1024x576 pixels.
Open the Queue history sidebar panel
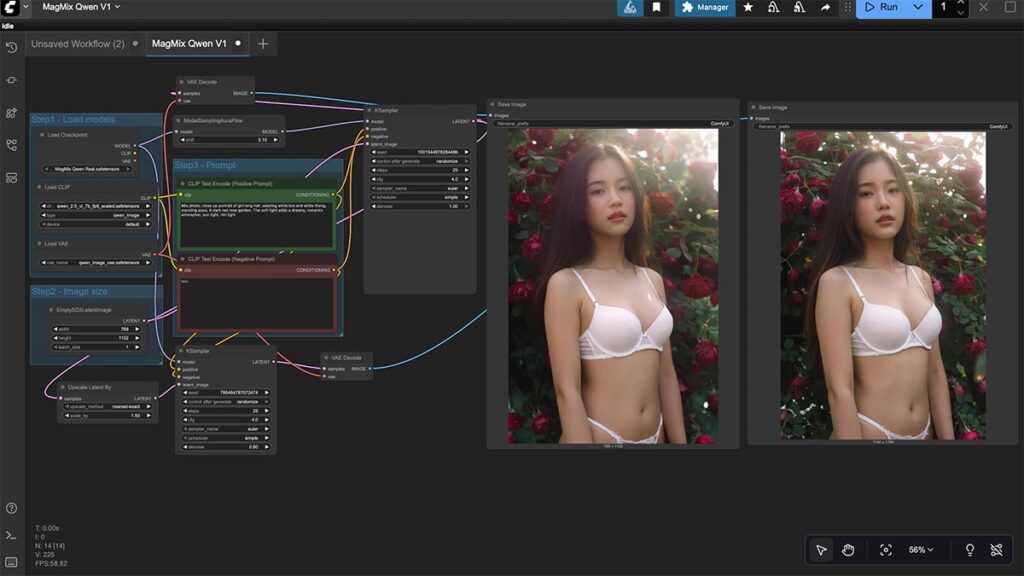coord(11,47)
